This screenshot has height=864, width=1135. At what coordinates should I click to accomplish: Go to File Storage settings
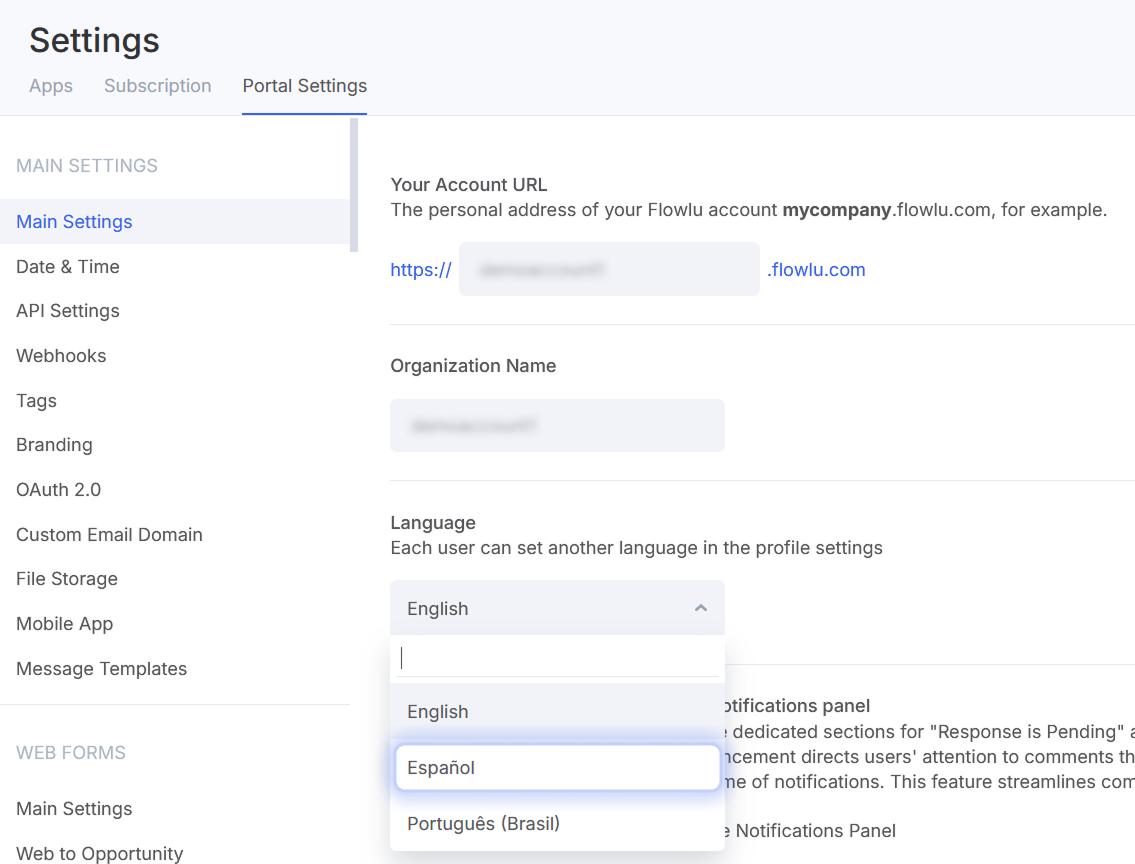(67, 579)
